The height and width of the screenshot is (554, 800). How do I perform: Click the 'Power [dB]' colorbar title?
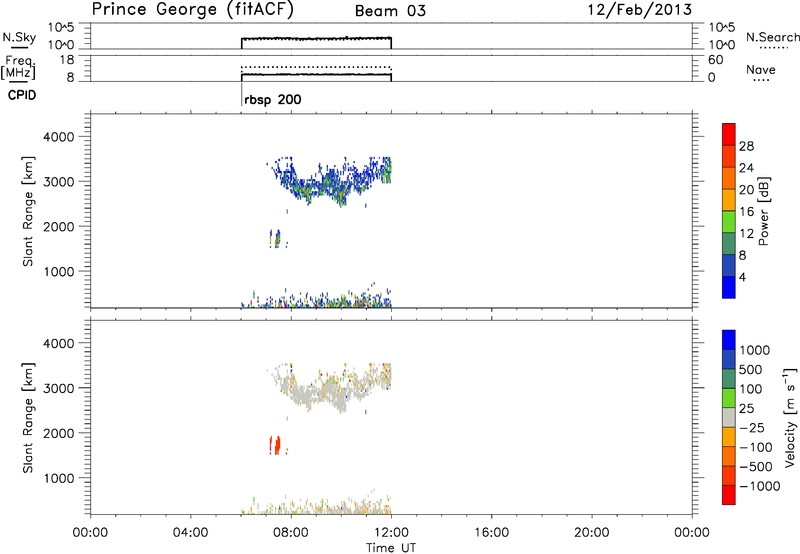[763, 211]
